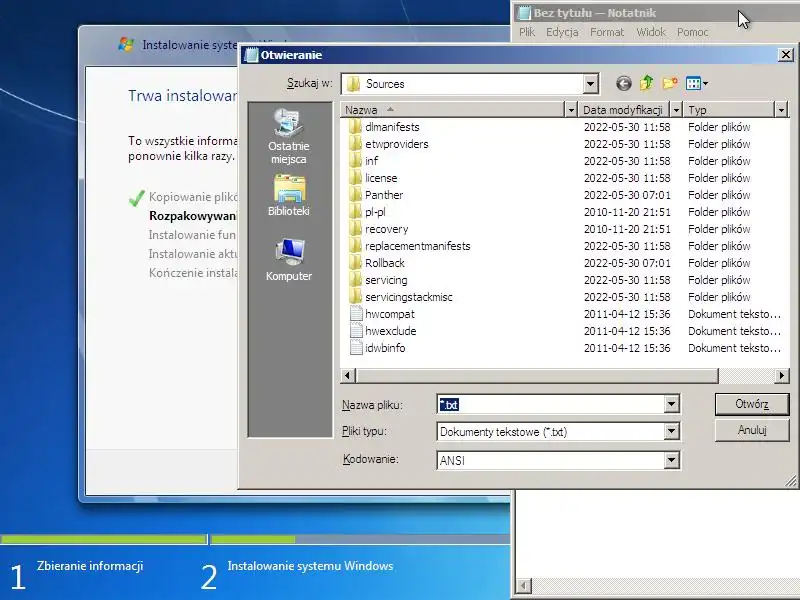Image resolution: width=800 pixels, height=600 pixels.
Task: Open the Pomoc menu in Notatnik
Action: point(692,32)
